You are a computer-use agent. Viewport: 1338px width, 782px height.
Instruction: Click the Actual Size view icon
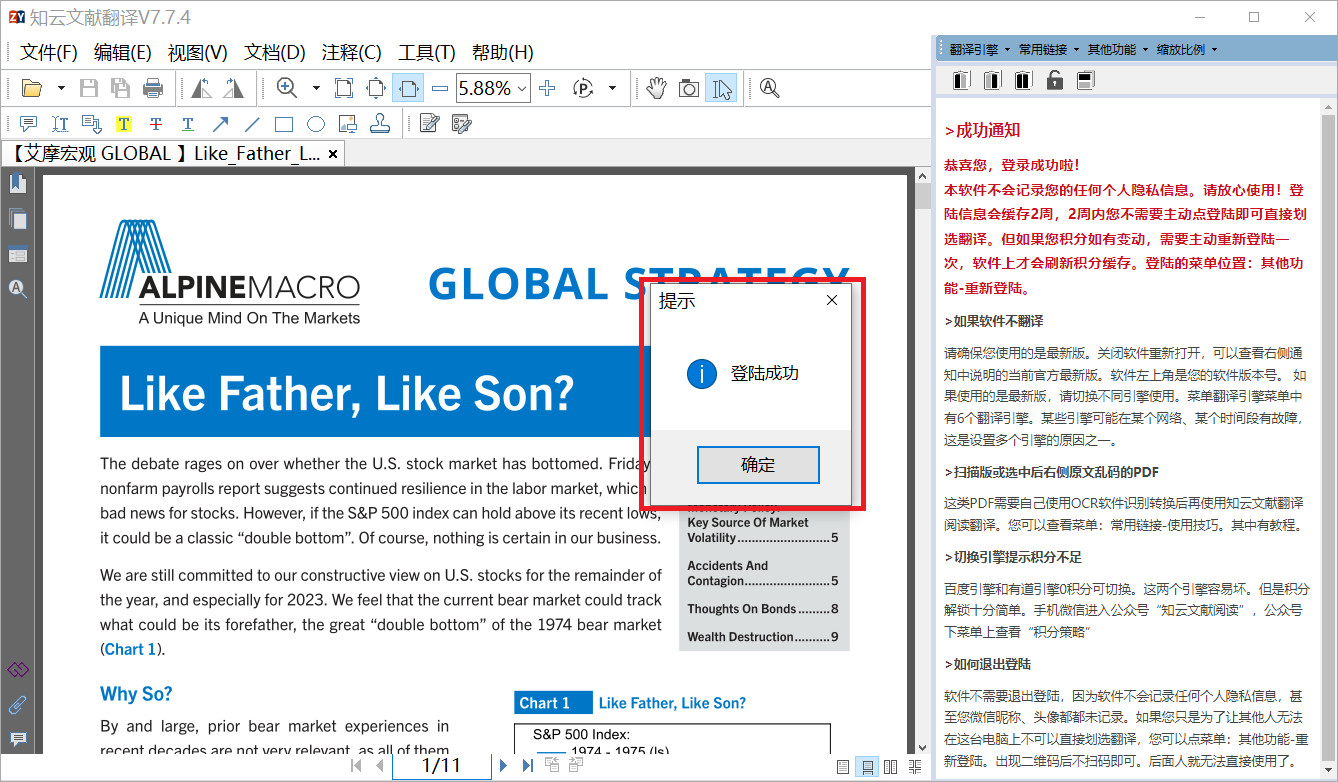[376, 88]
